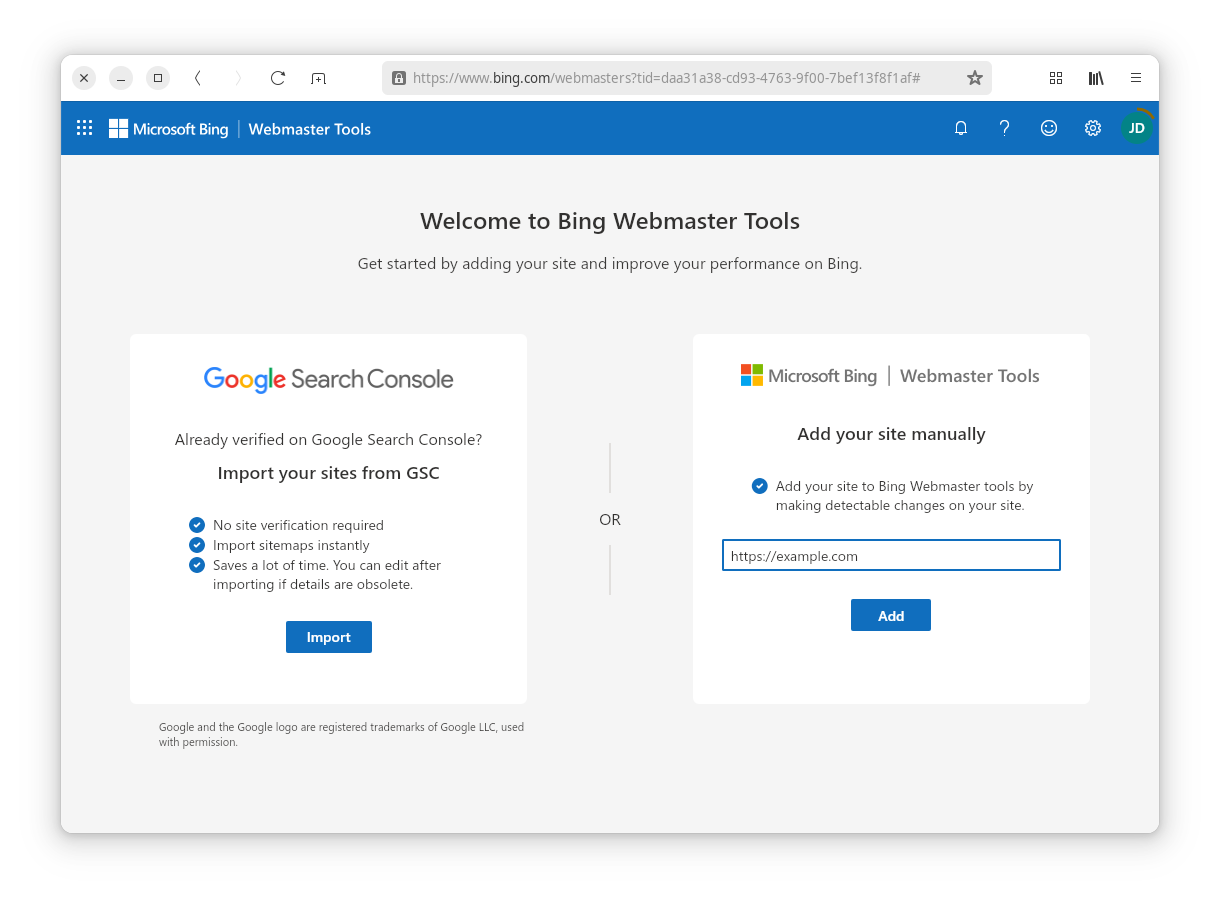Open the JD account avatar menu
The height and width of the screenshot is (900, 1220).
[1137, 128]
